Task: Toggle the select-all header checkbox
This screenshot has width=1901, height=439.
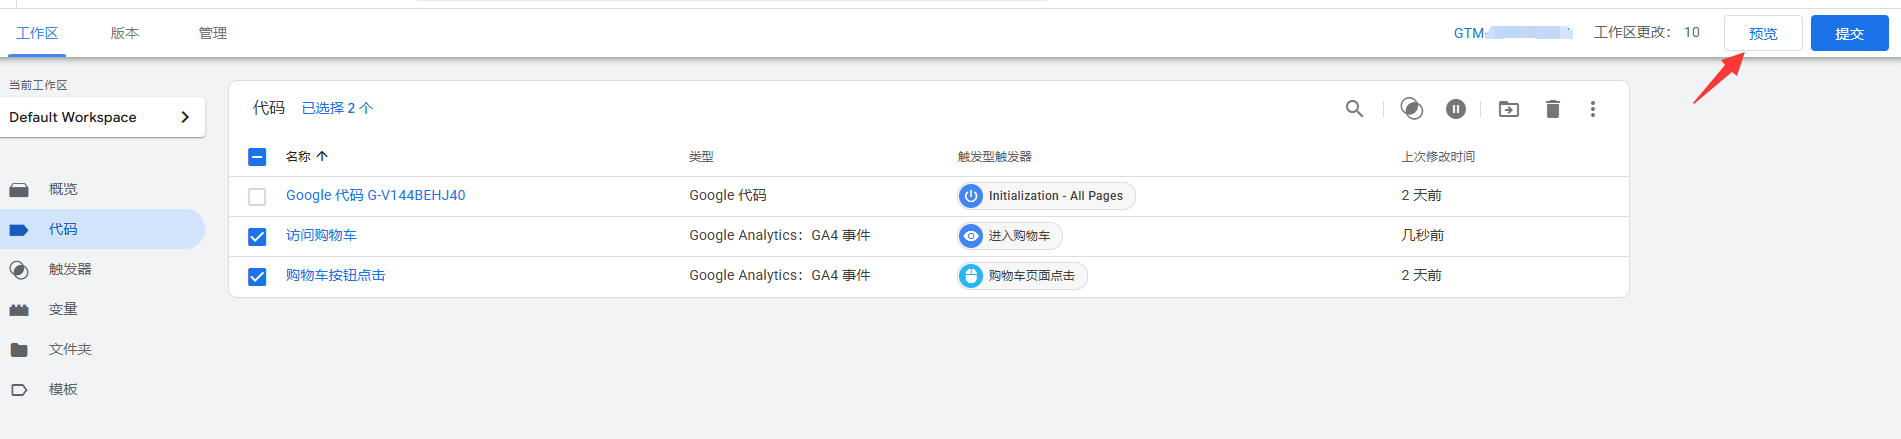Action: [x=257, y=157]
